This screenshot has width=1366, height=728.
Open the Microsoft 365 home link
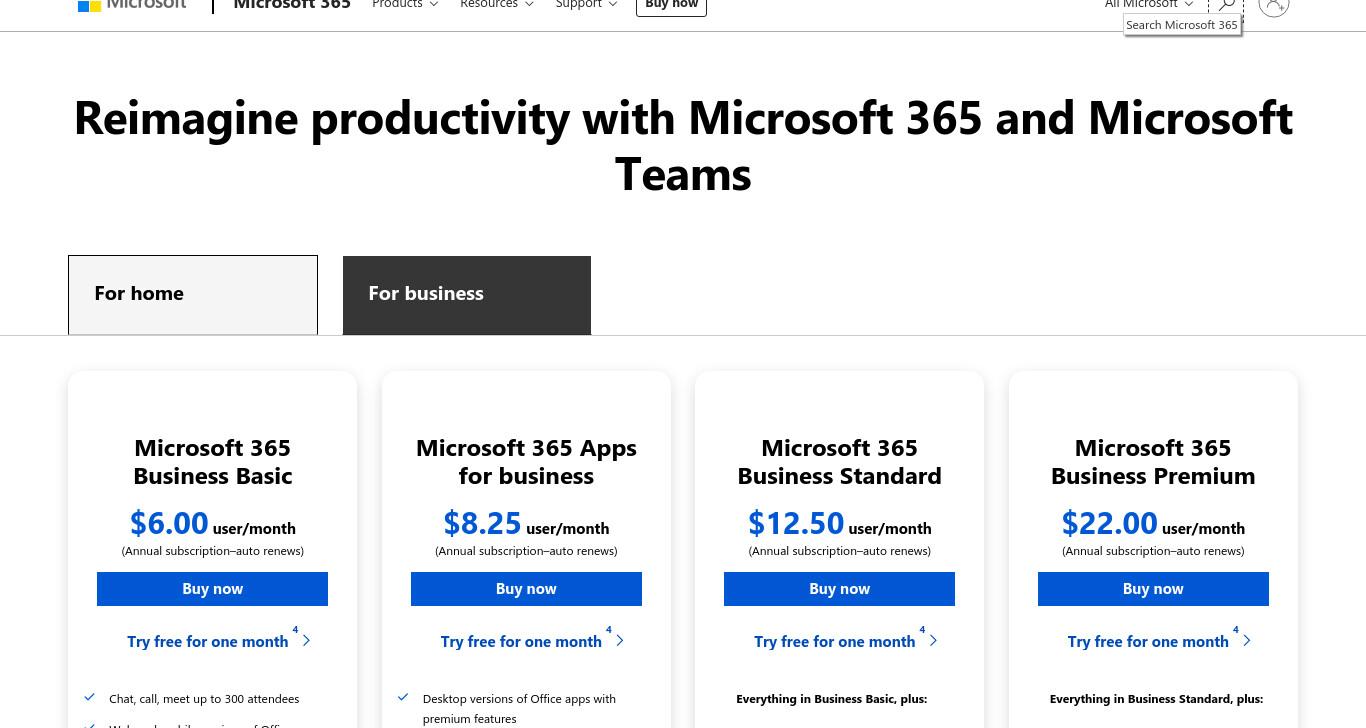pyautogui.click(x=292, y=4)
